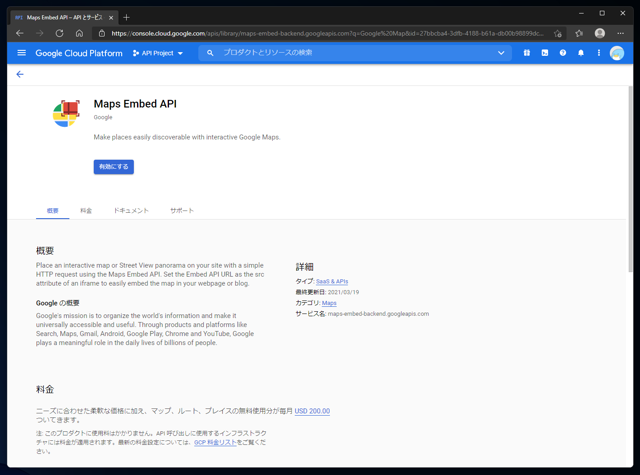Click the Maps Embed API logo
Viewport: 640px width, 475px height.
[66, 113]
